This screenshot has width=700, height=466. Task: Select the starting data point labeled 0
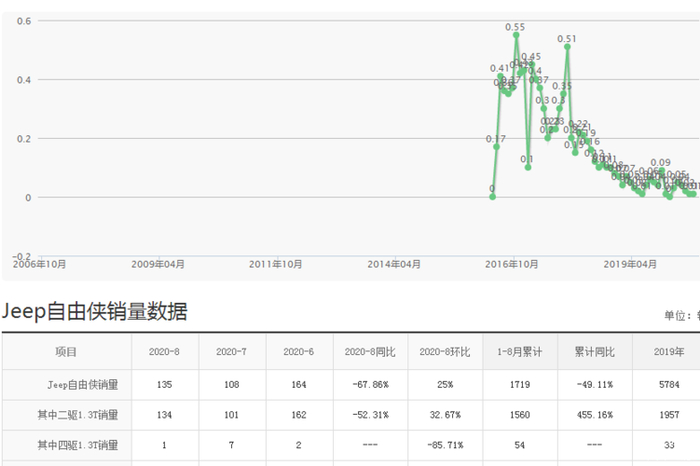492,197
